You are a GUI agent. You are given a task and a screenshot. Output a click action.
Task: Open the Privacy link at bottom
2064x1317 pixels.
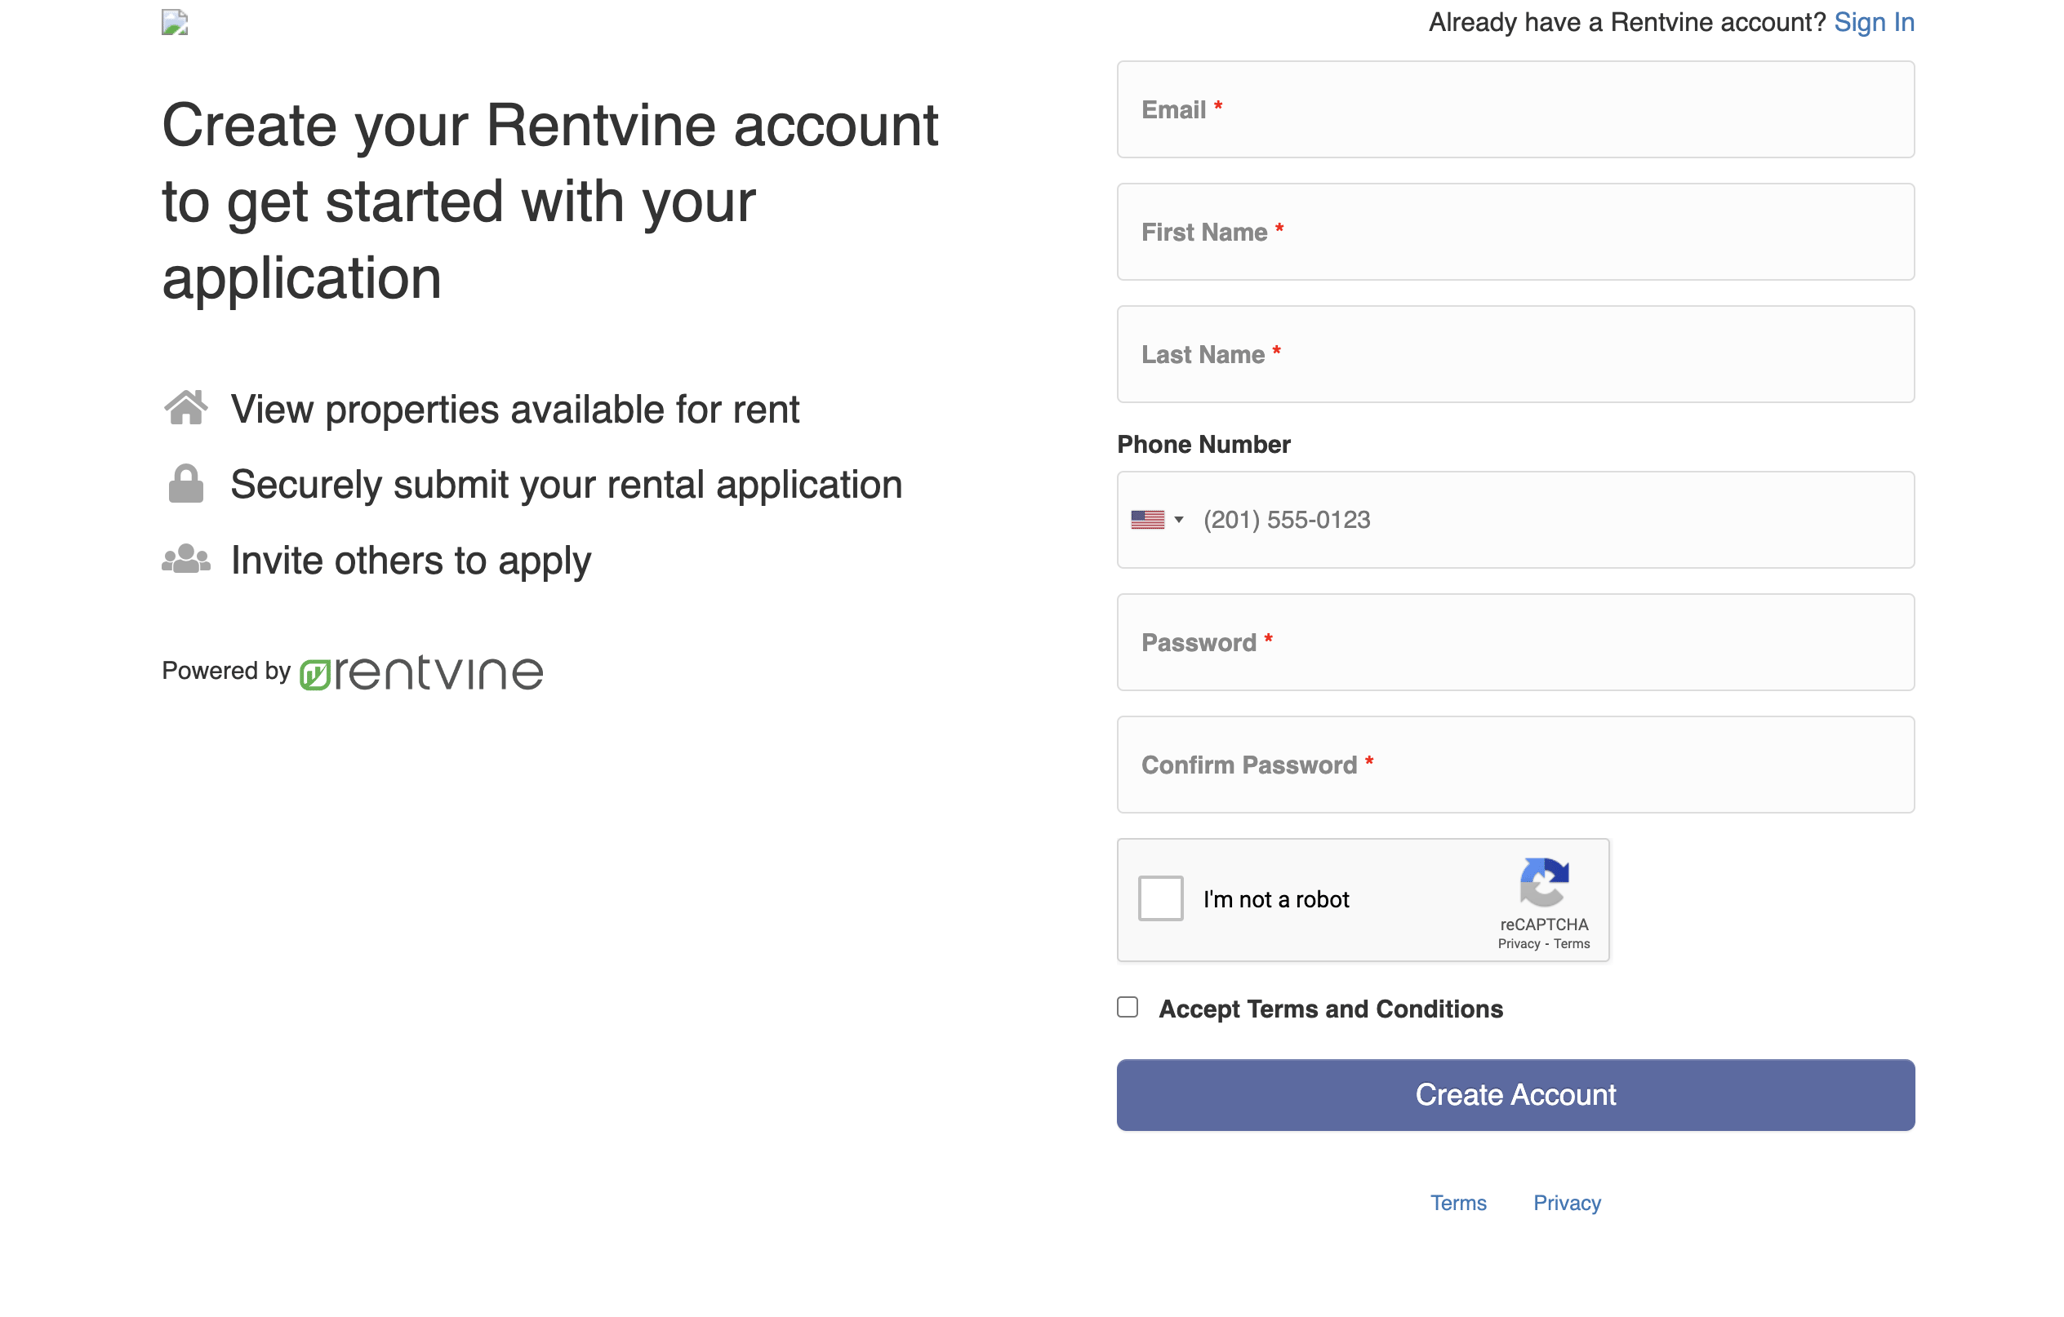1566,1202
